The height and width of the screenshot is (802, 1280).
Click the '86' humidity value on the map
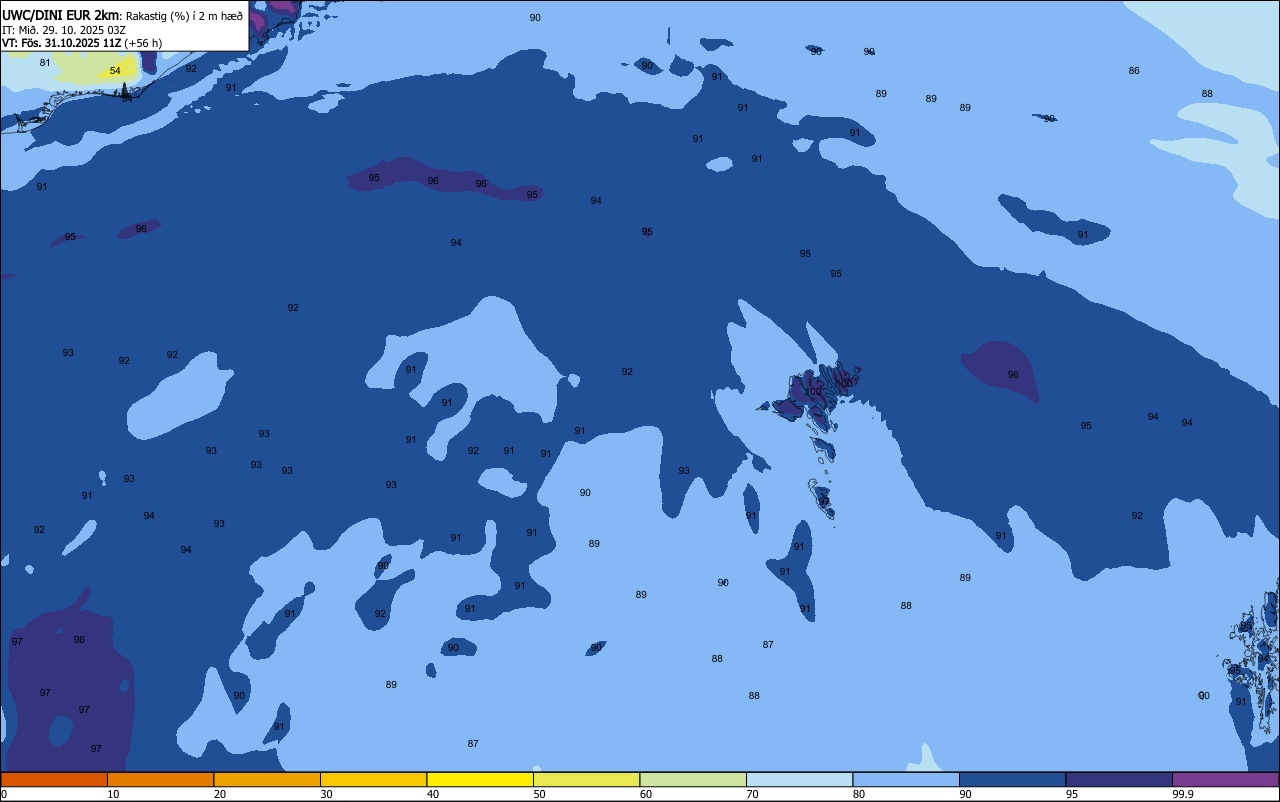click(1134, 71)
